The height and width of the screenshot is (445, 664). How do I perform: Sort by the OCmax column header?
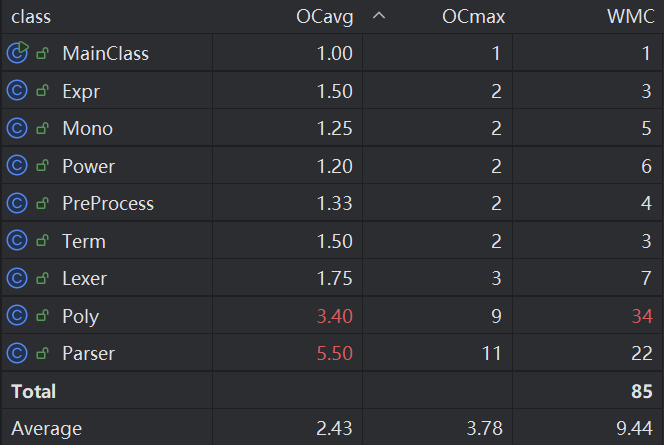pyautogui.click(x=471, y=17)
